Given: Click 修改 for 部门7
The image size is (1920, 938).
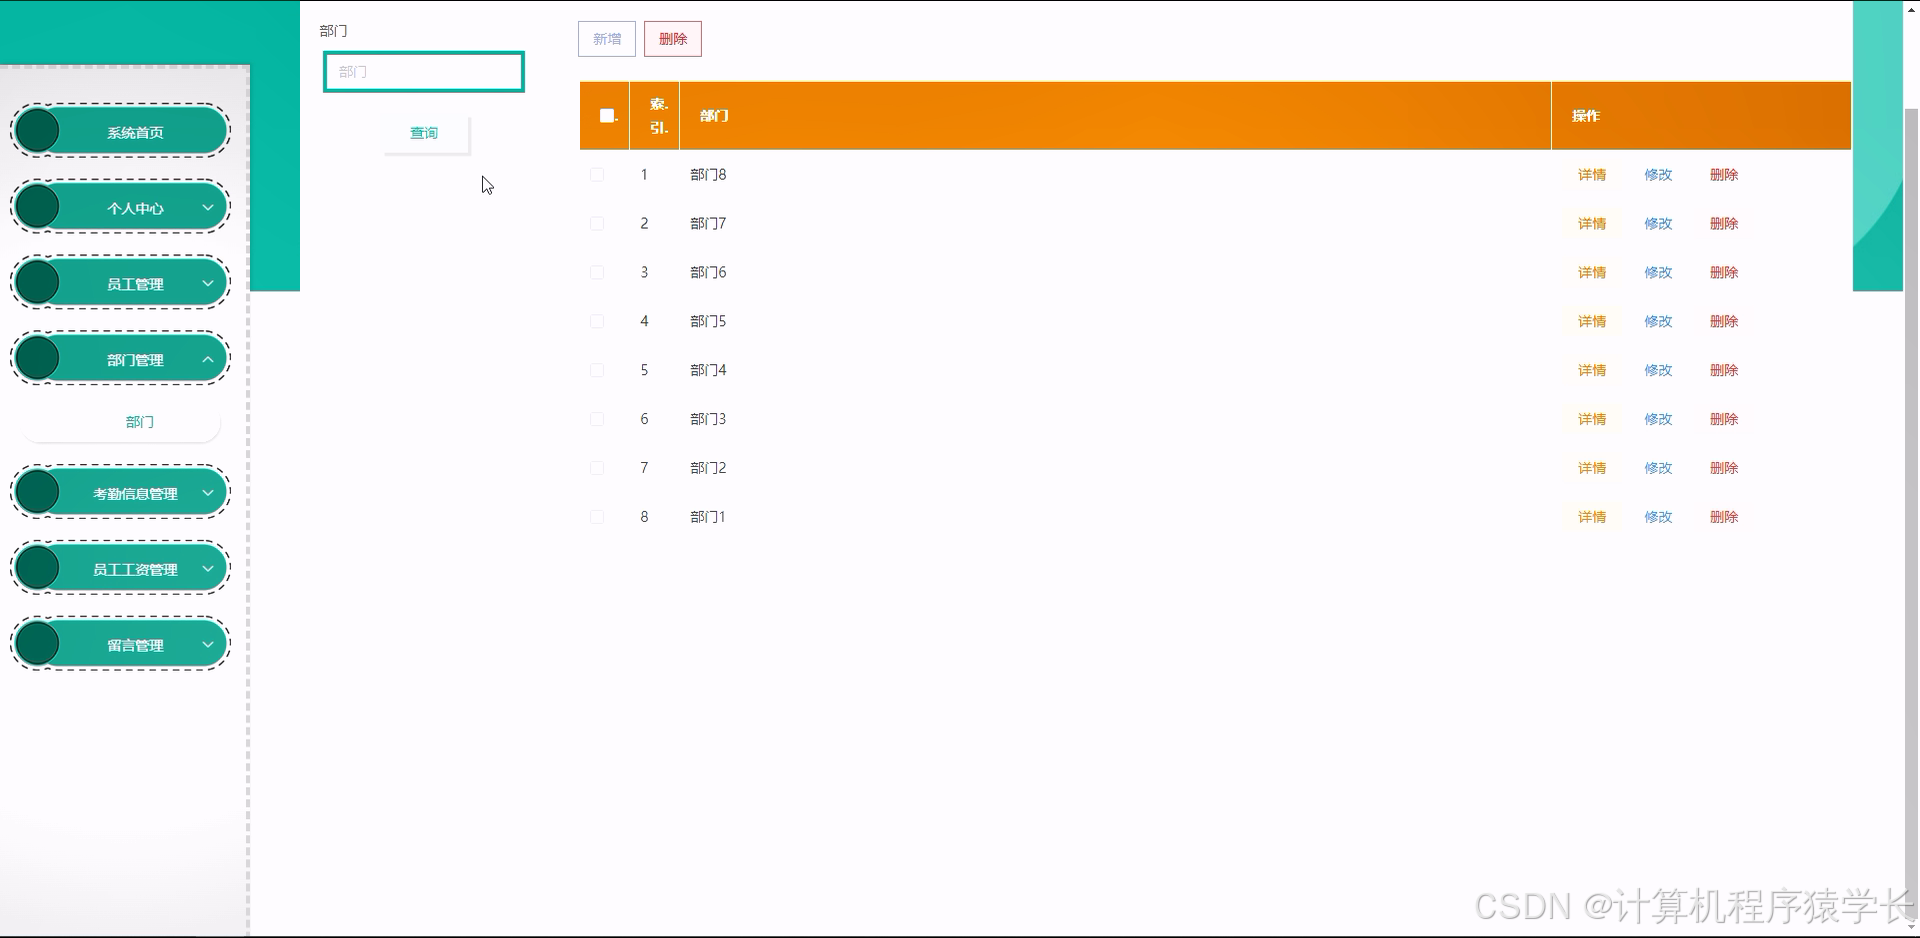Looking at the screenshot, I should tap(1658, 224).
